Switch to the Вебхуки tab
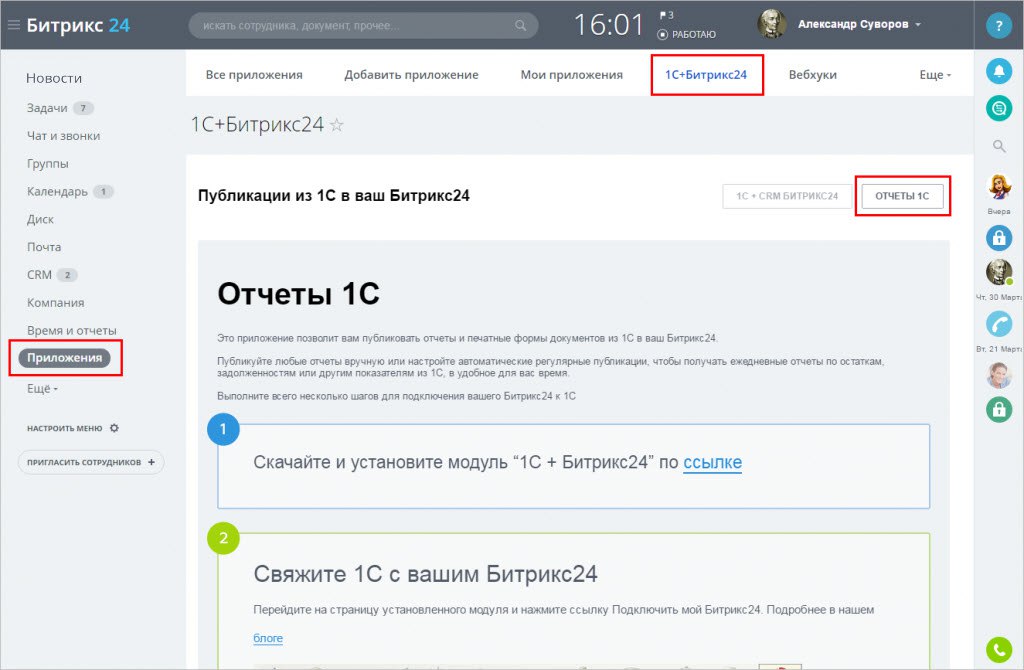1024x670 pixels. 812,74
